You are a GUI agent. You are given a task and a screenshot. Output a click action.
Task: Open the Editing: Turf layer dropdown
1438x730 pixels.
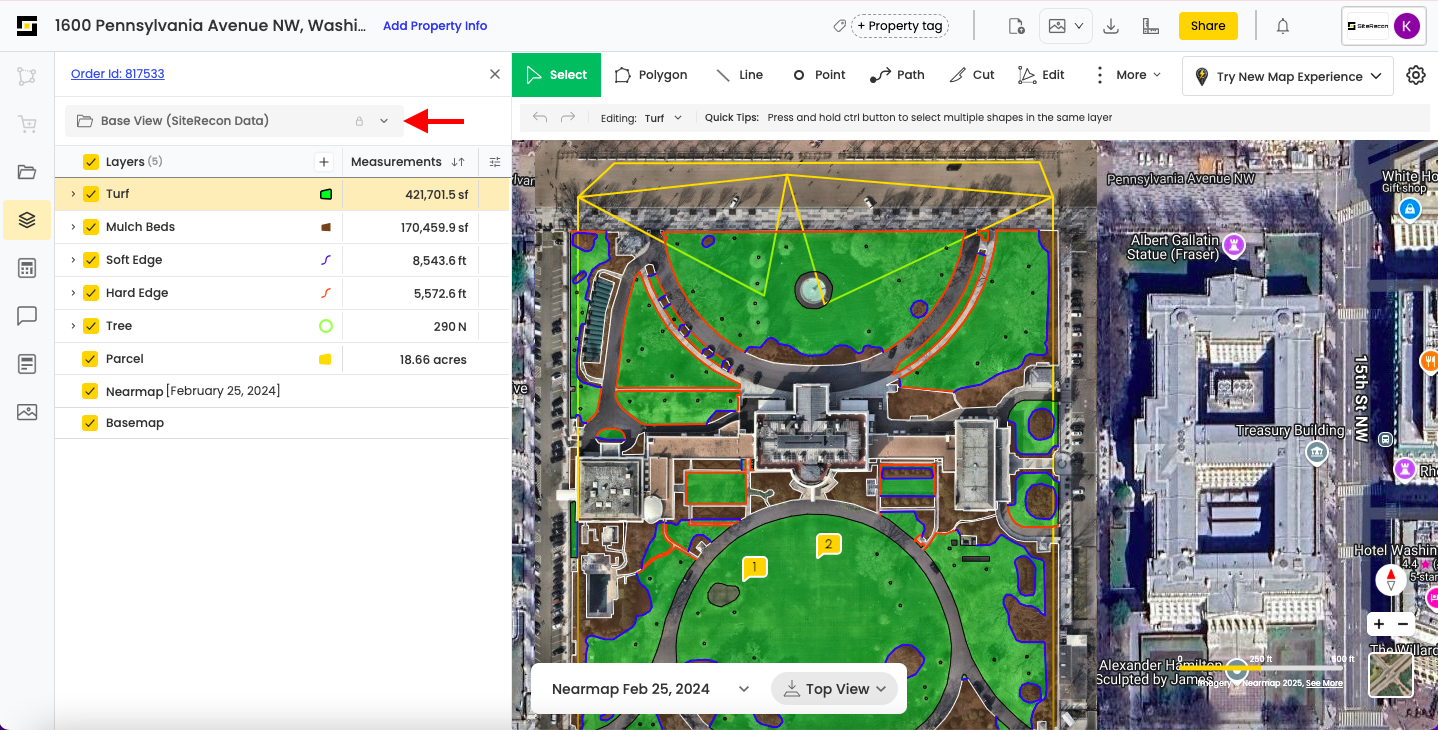[662, 118]
